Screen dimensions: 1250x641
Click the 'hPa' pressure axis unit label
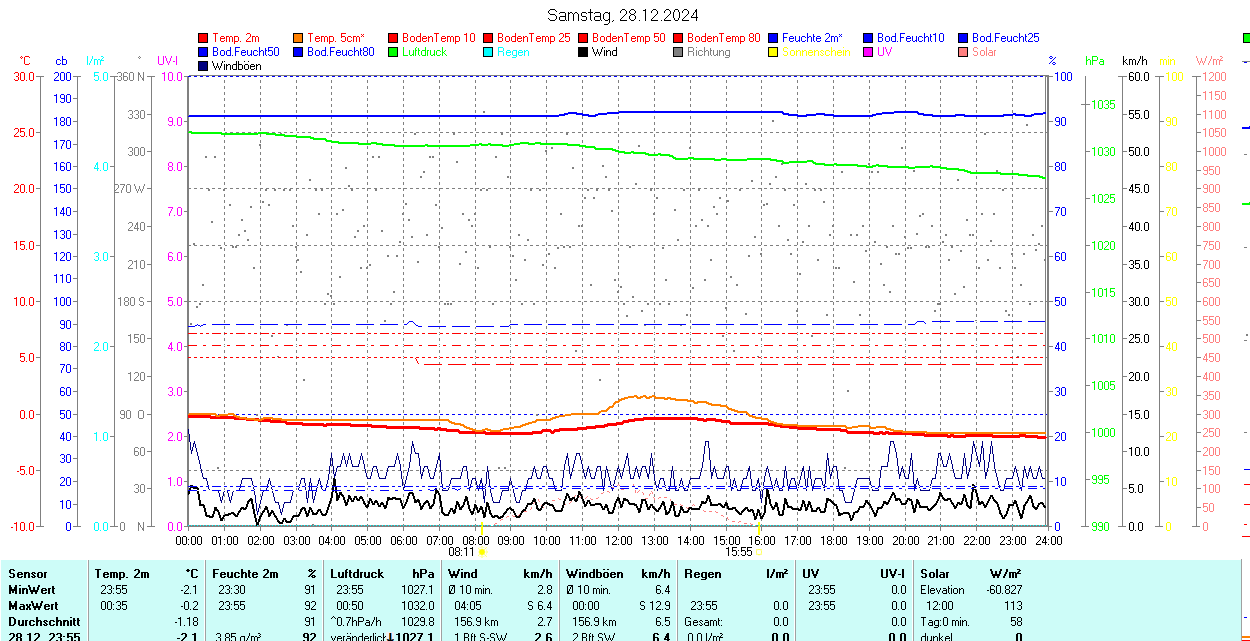coord(1095,61)
